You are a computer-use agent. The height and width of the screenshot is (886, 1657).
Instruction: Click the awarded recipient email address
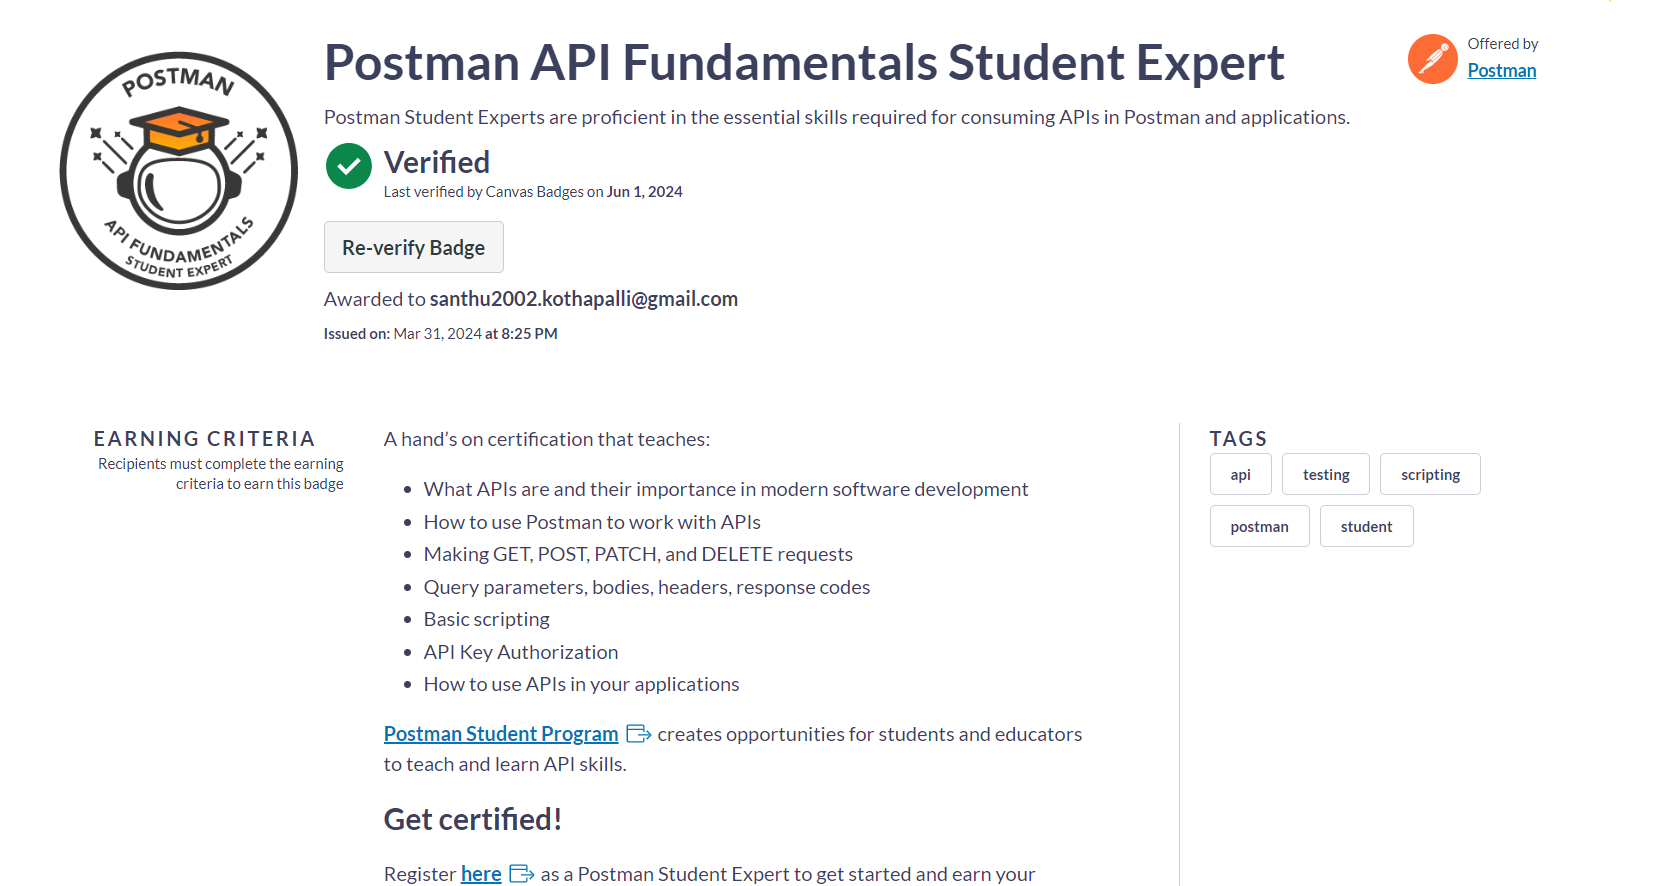coord(583,299)
